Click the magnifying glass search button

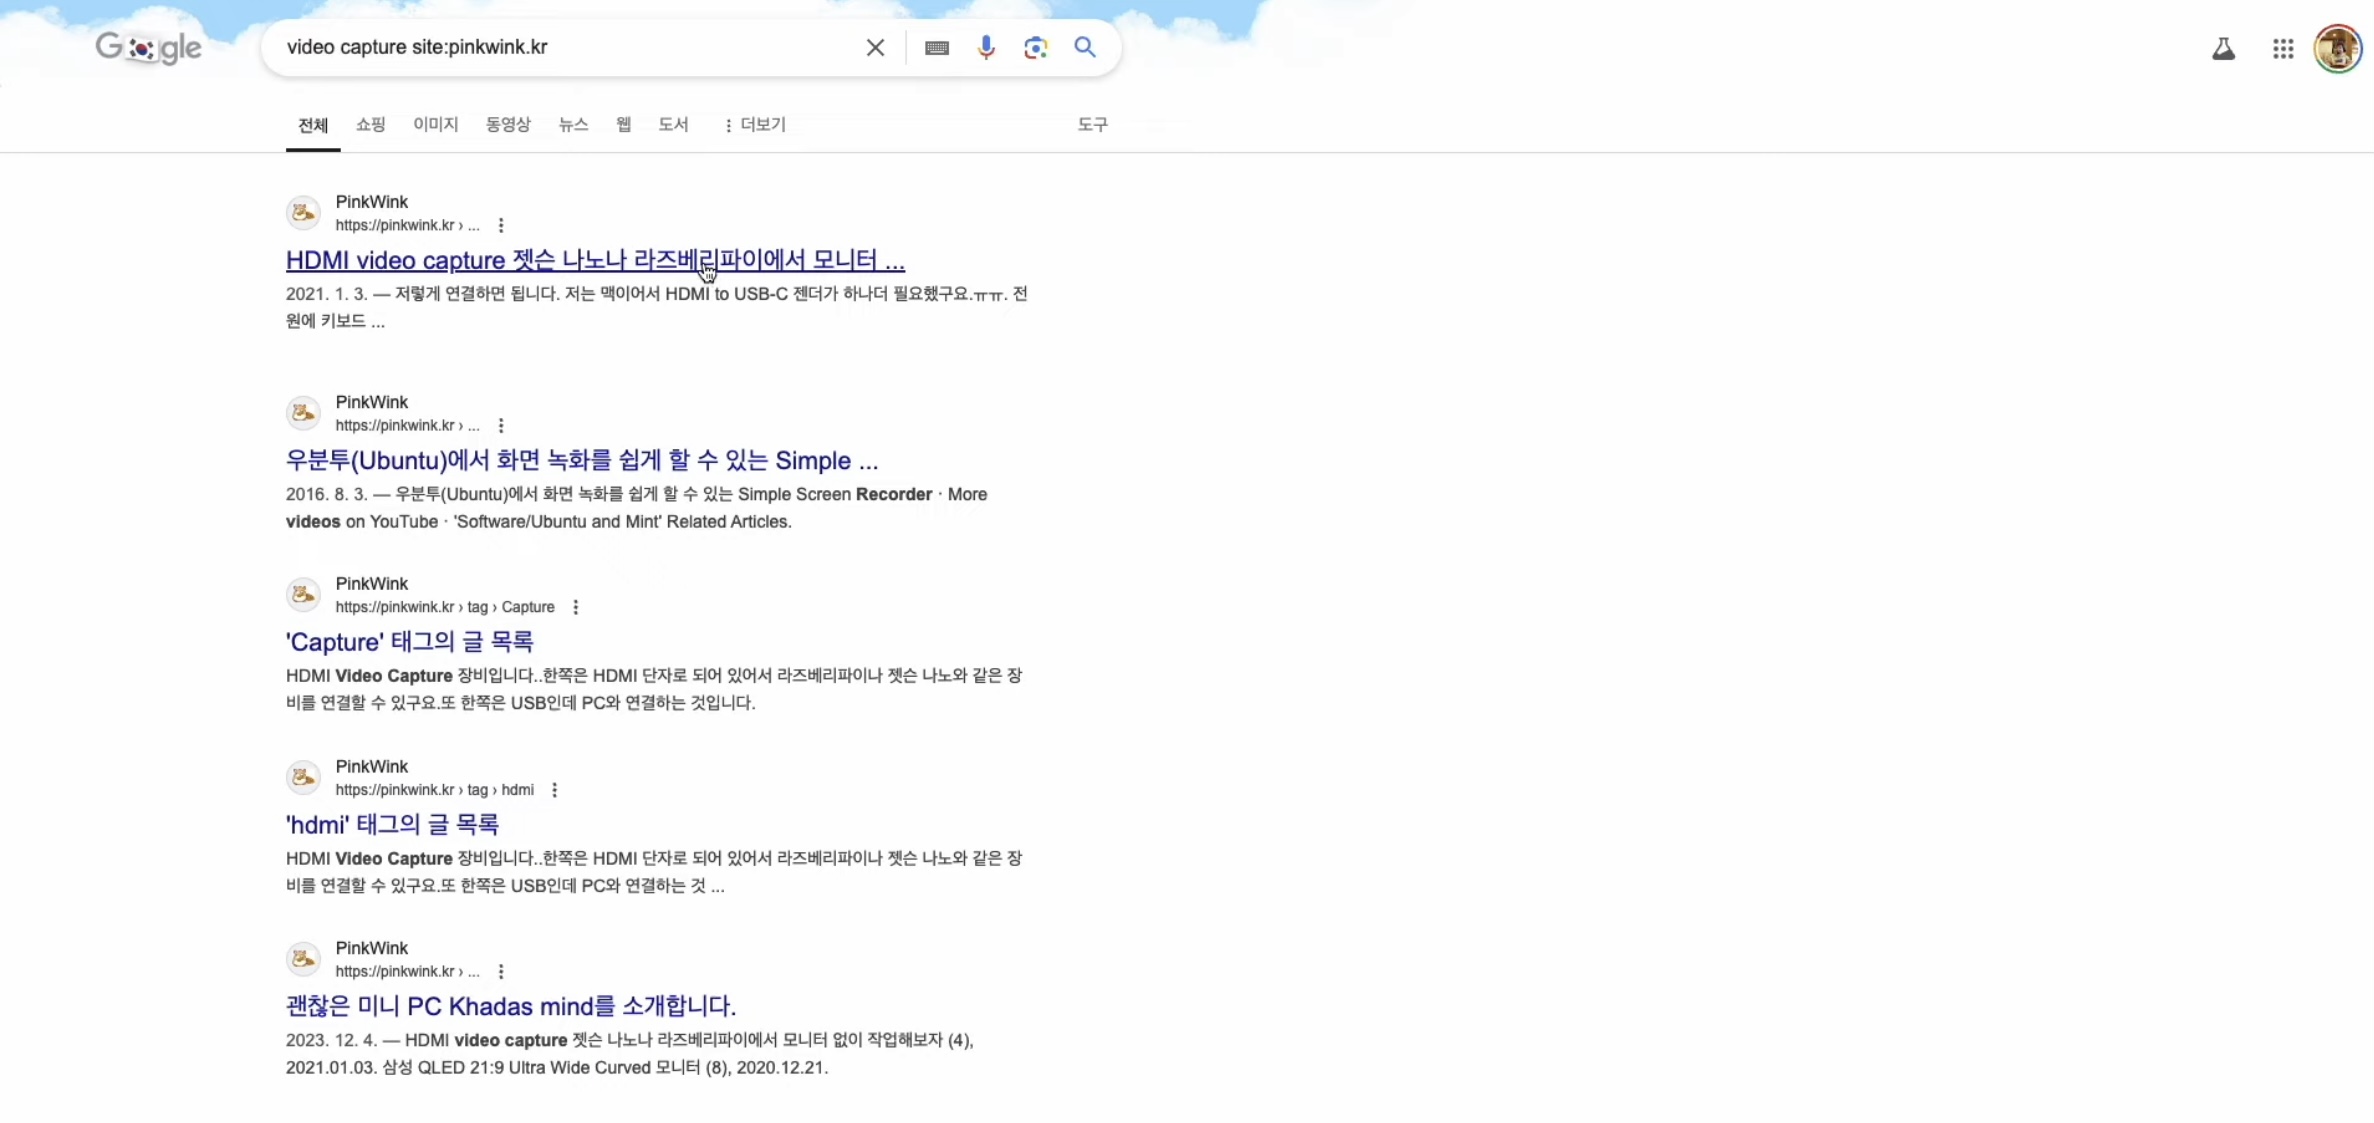tap(1085, 47)
